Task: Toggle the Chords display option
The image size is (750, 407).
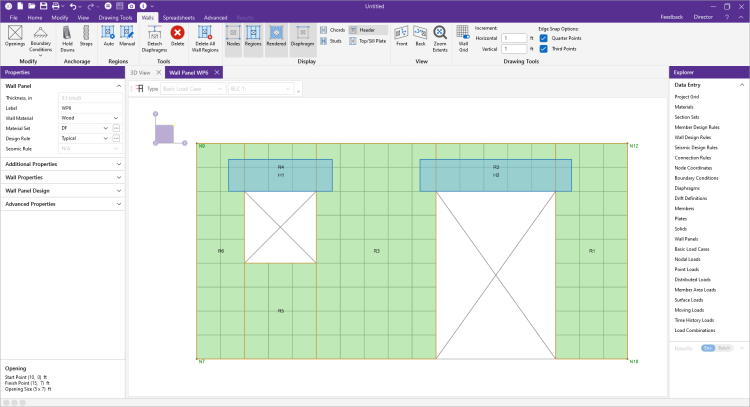Action: pyautogui.click(x=324, y=30)
